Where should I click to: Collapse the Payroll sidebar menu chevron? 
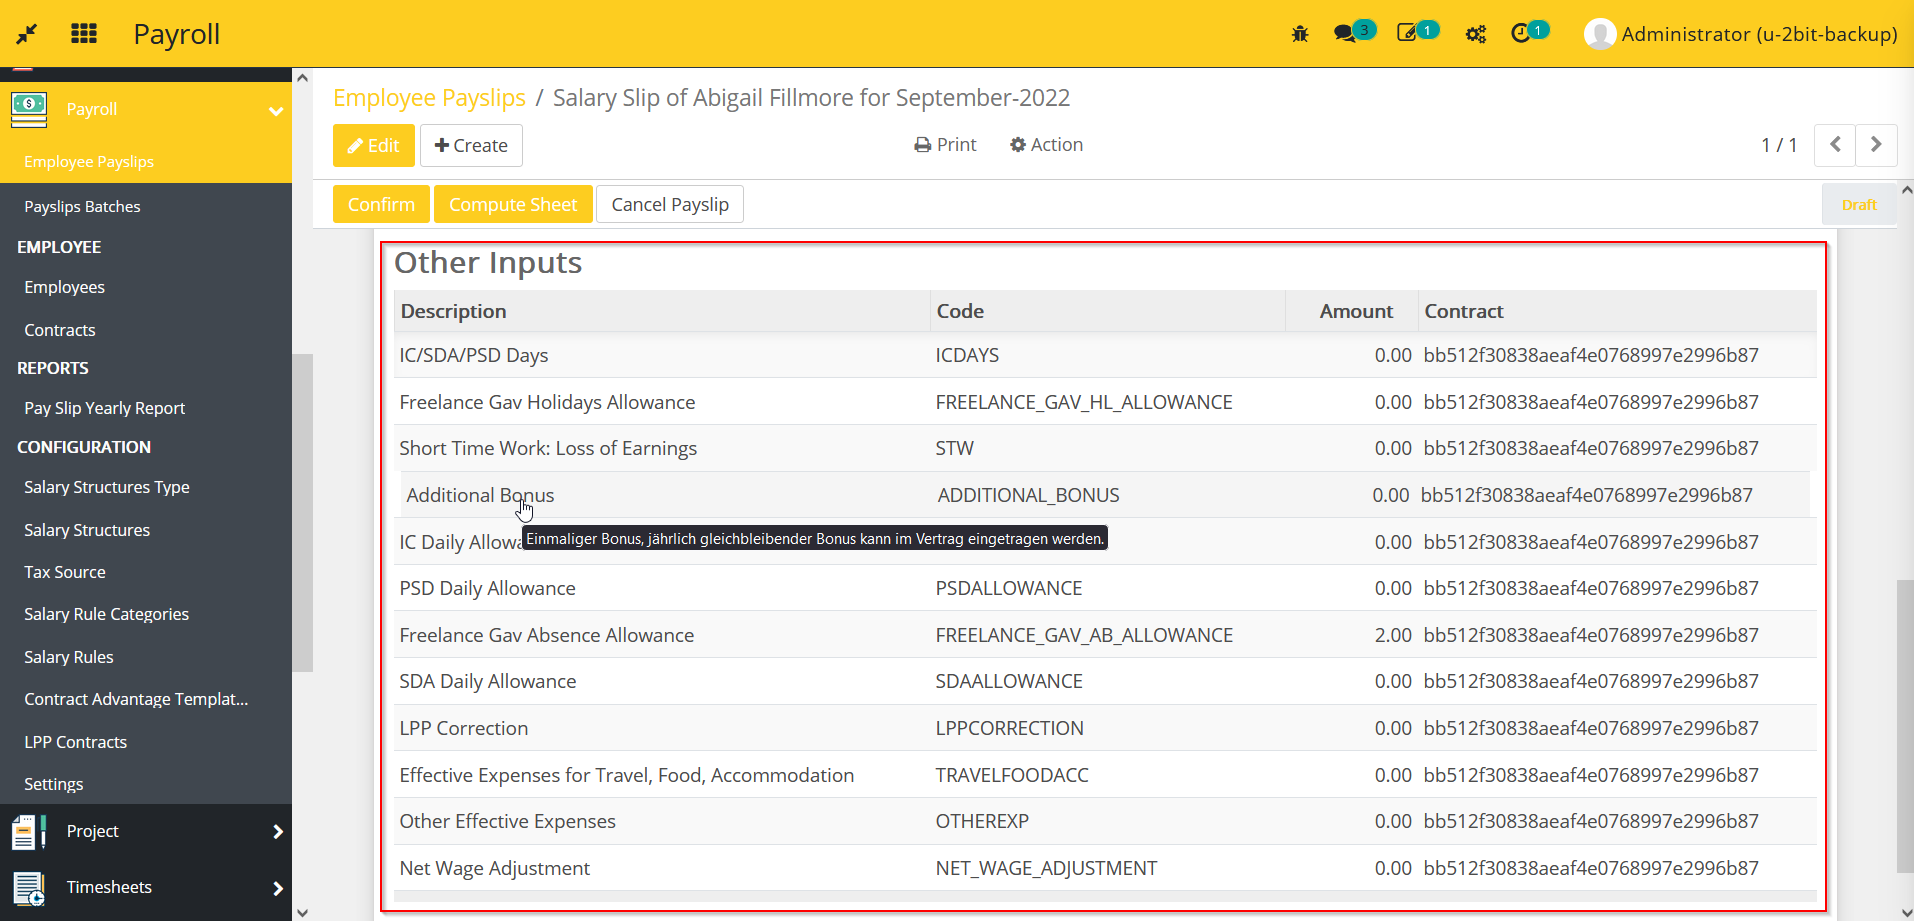tap(276, 110)
